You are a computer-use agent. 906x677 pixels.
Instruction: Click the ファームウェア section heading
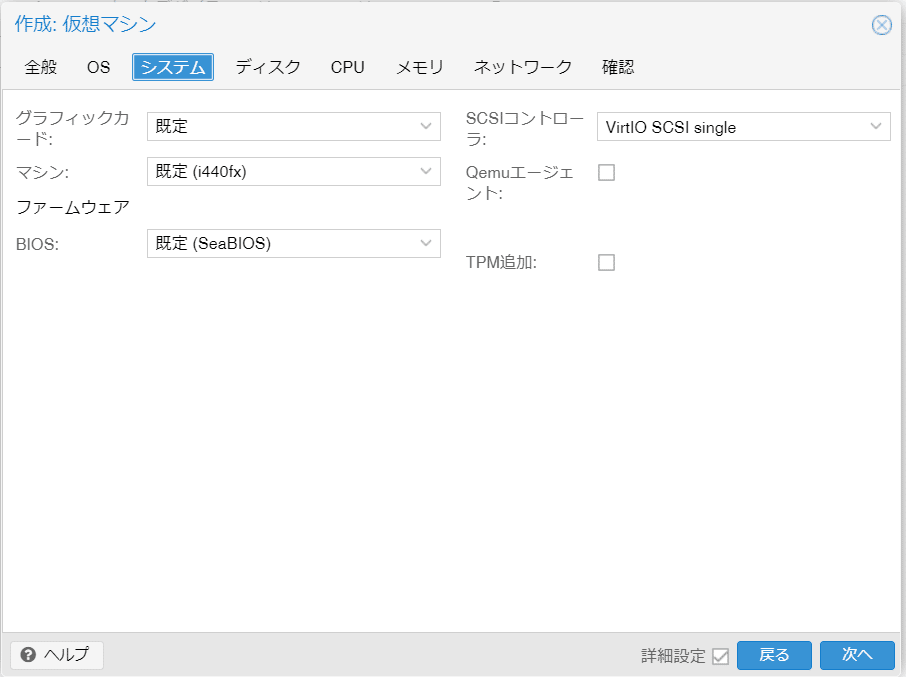click(x=73, y=207)
